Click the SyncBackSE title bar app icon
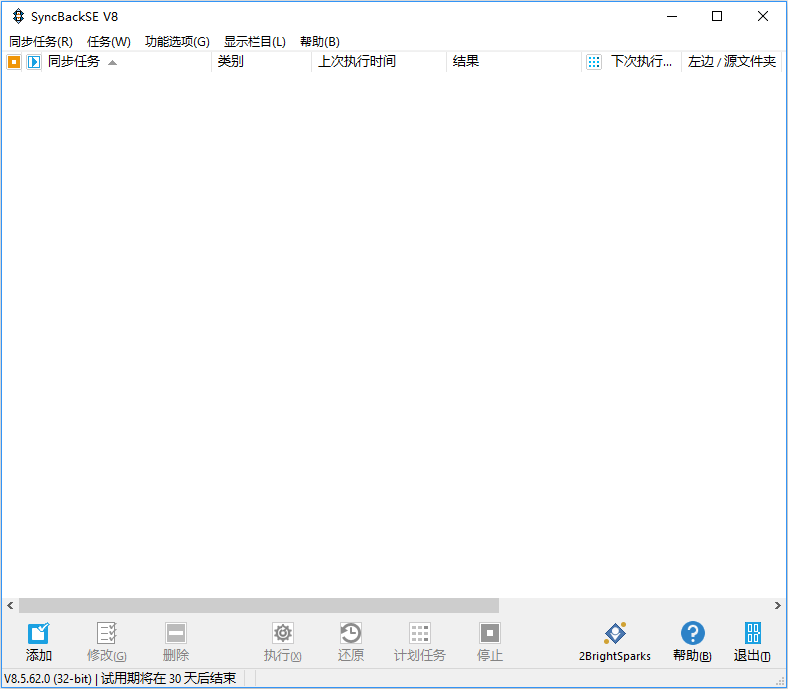Image resolution: width=788 pixels, height=689 pixels. click(x=19, y=17)
